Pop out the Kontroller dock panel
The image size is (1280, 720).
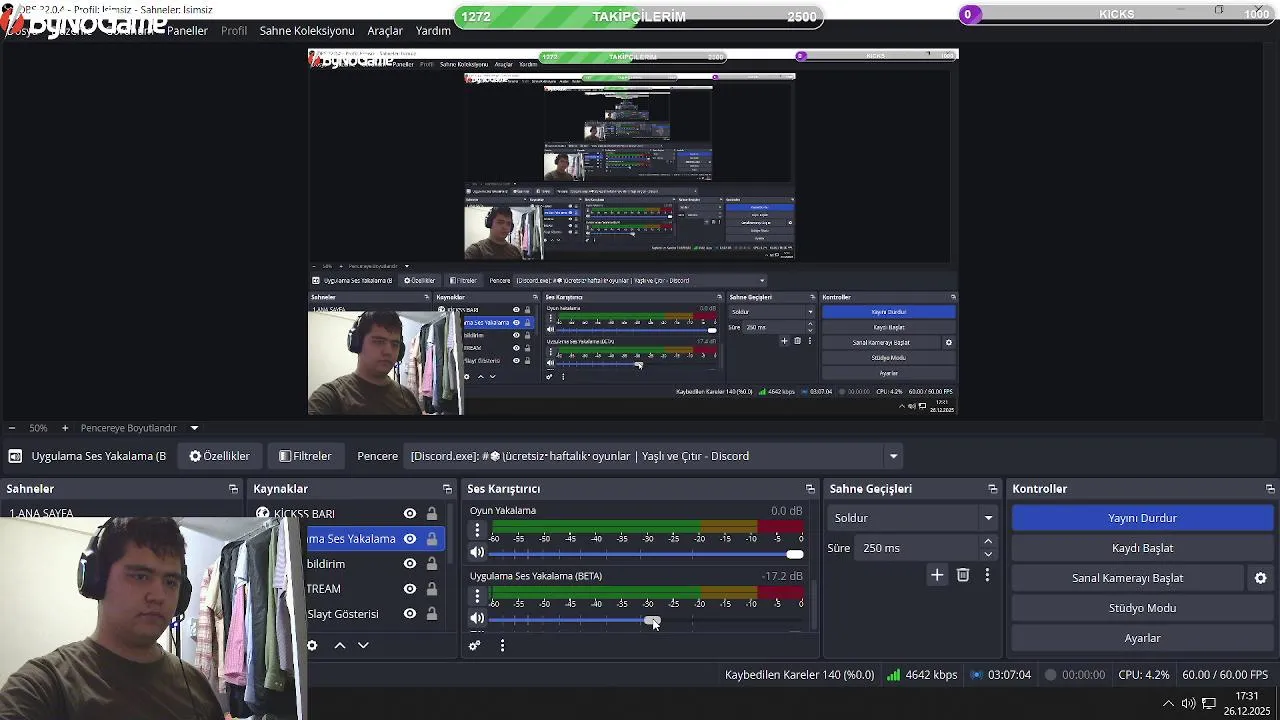click(1270, 489)
